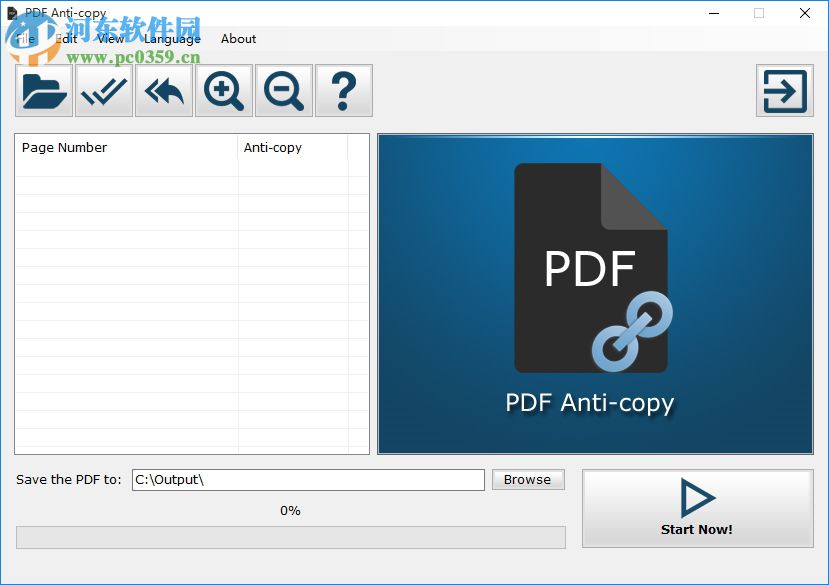Open the View menu
Screen dimensions: 829x585
110,38
